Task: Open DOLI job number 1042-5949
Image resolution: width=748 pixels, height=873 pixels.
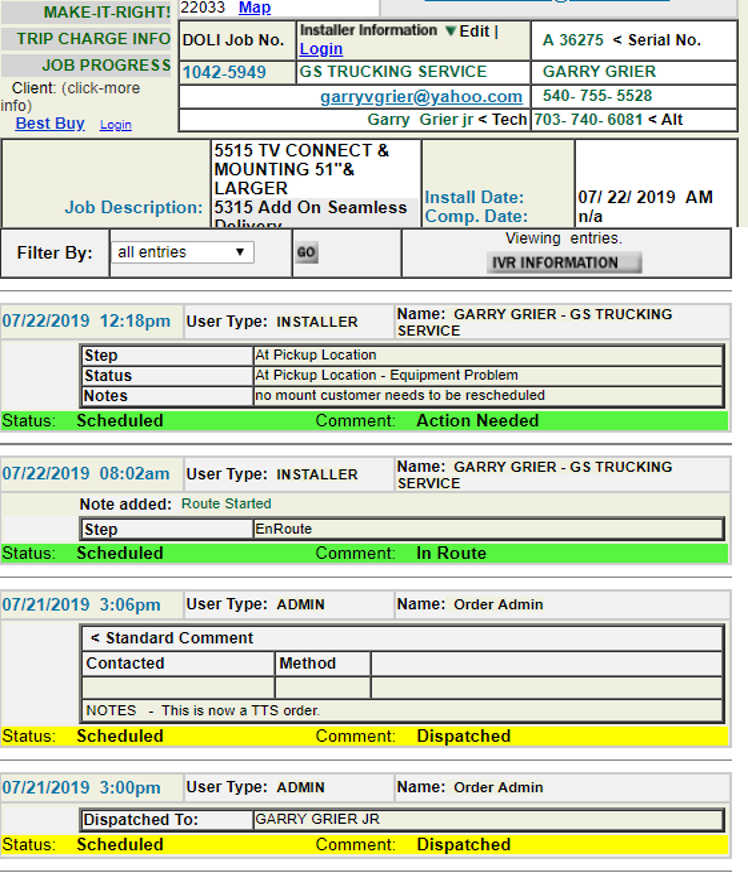Action: tap(224, 73)
